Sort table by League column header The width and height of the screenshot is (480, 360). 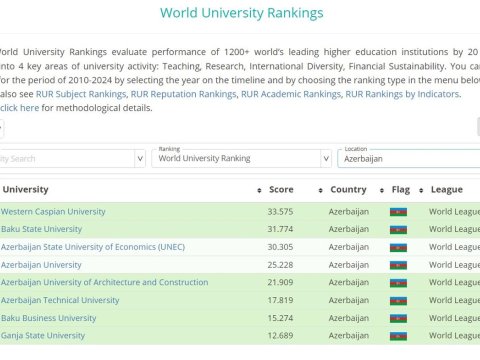(447, 190)
